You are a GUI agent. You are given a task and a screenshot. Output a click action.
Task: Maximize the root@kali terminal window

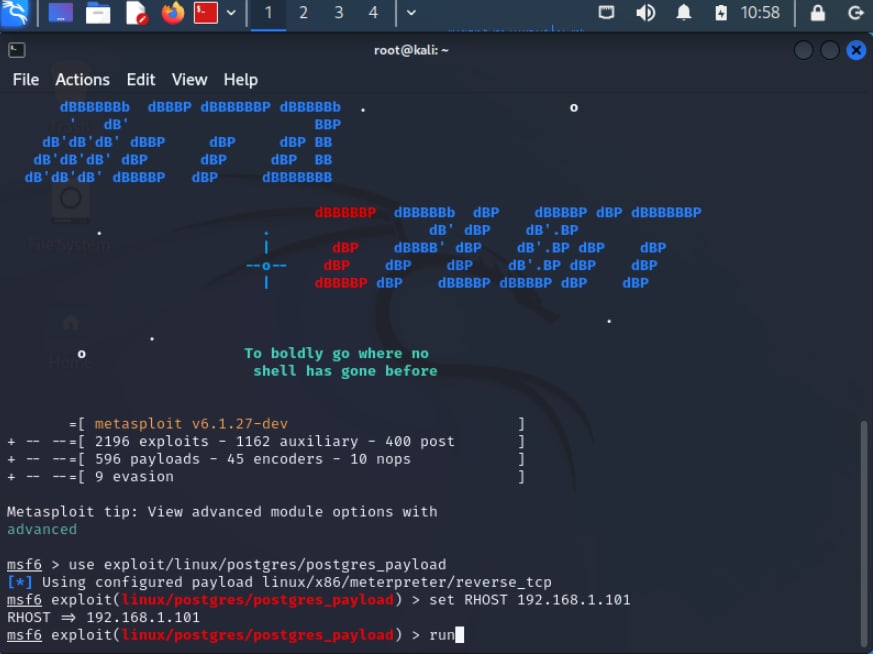[x=830, y=50]
